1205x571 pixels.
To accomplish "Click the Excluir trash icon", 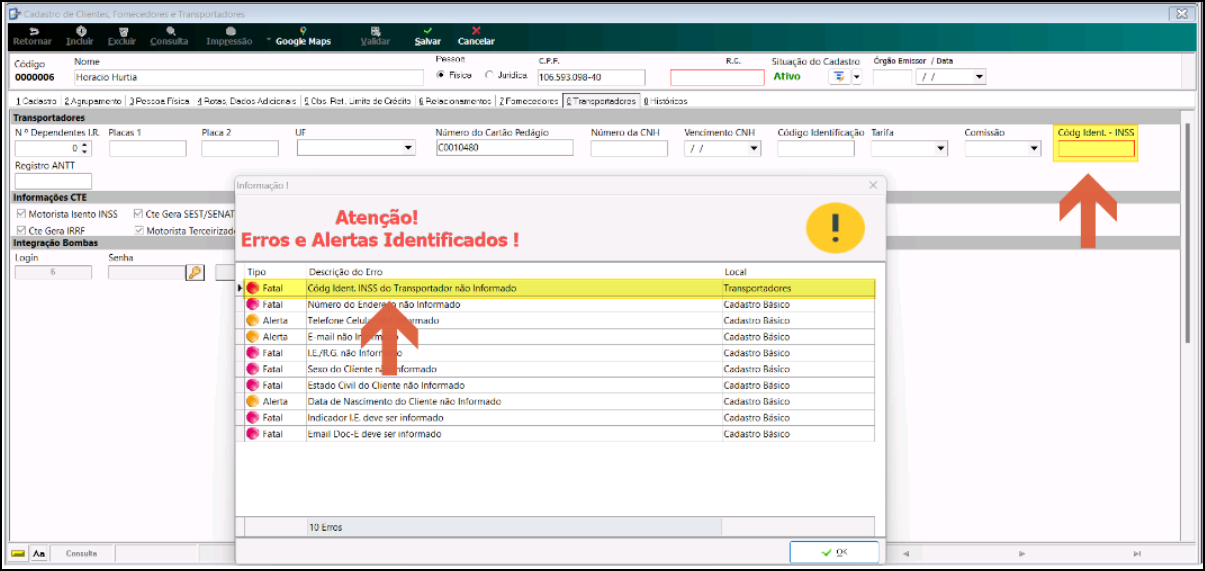I will tap(121, 31).
